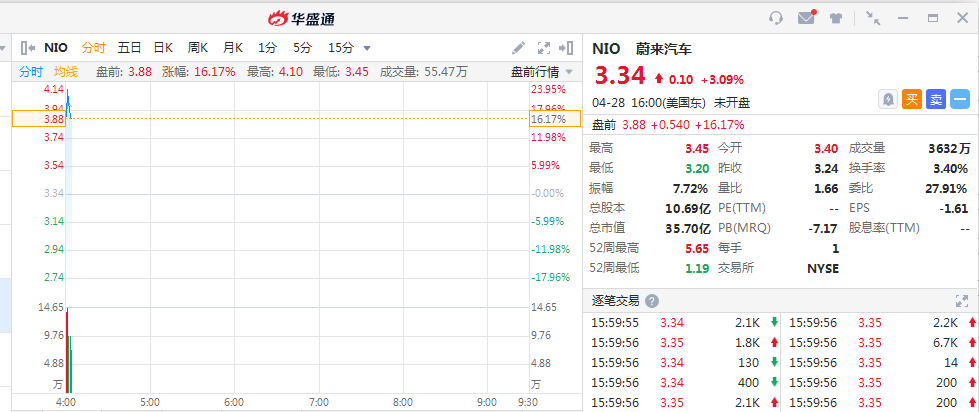Click the 蔚来汽车 stock name
The height and width of the screenshot is (412, 979).
[x=664, y=49]
